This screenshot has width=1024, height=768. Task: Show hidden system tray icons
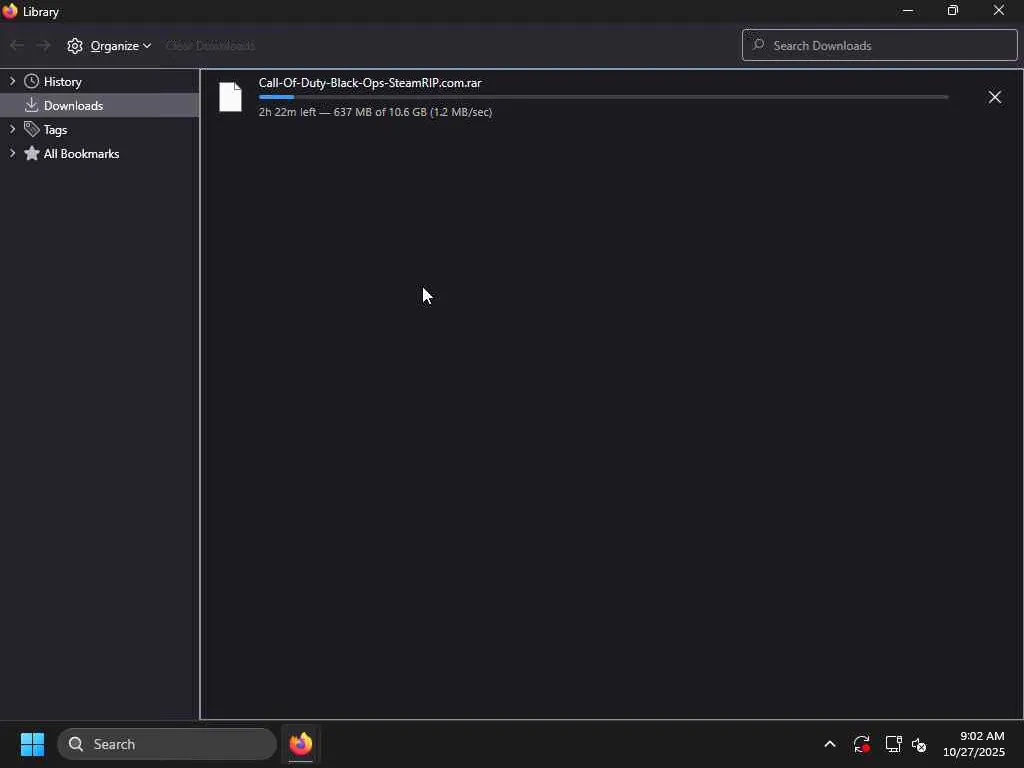click(x=829, y=744)
